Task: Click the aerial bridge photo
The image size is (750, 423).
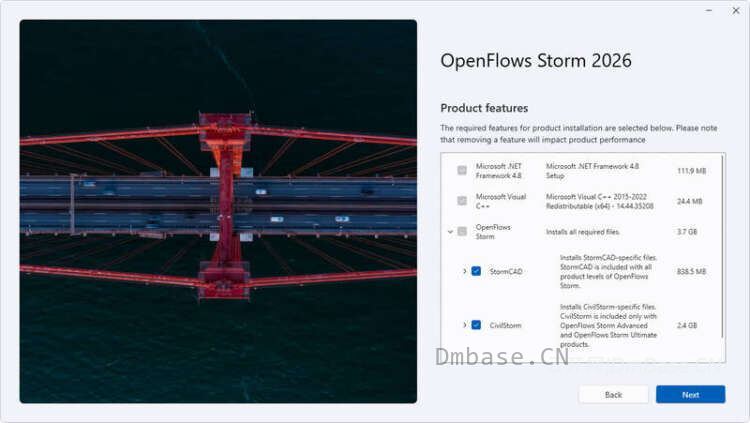Action: pyautogui.click(x=218, y=211)
